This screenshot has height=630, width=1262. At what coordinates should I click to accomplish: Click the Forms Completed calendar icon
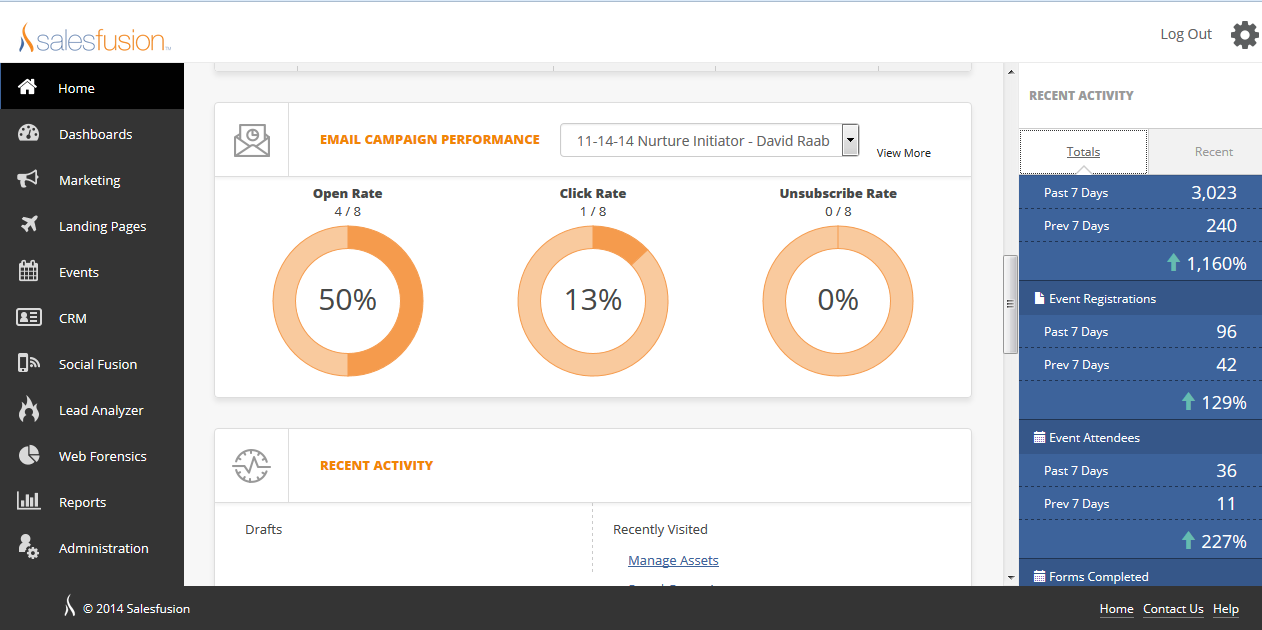pos(1039,576)
